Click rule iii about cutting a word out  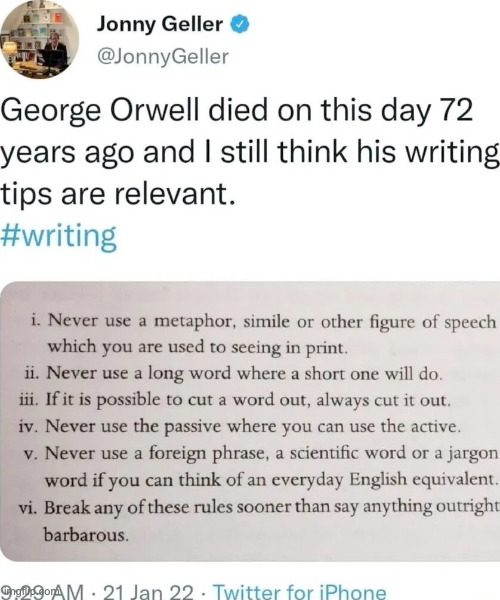233,400
